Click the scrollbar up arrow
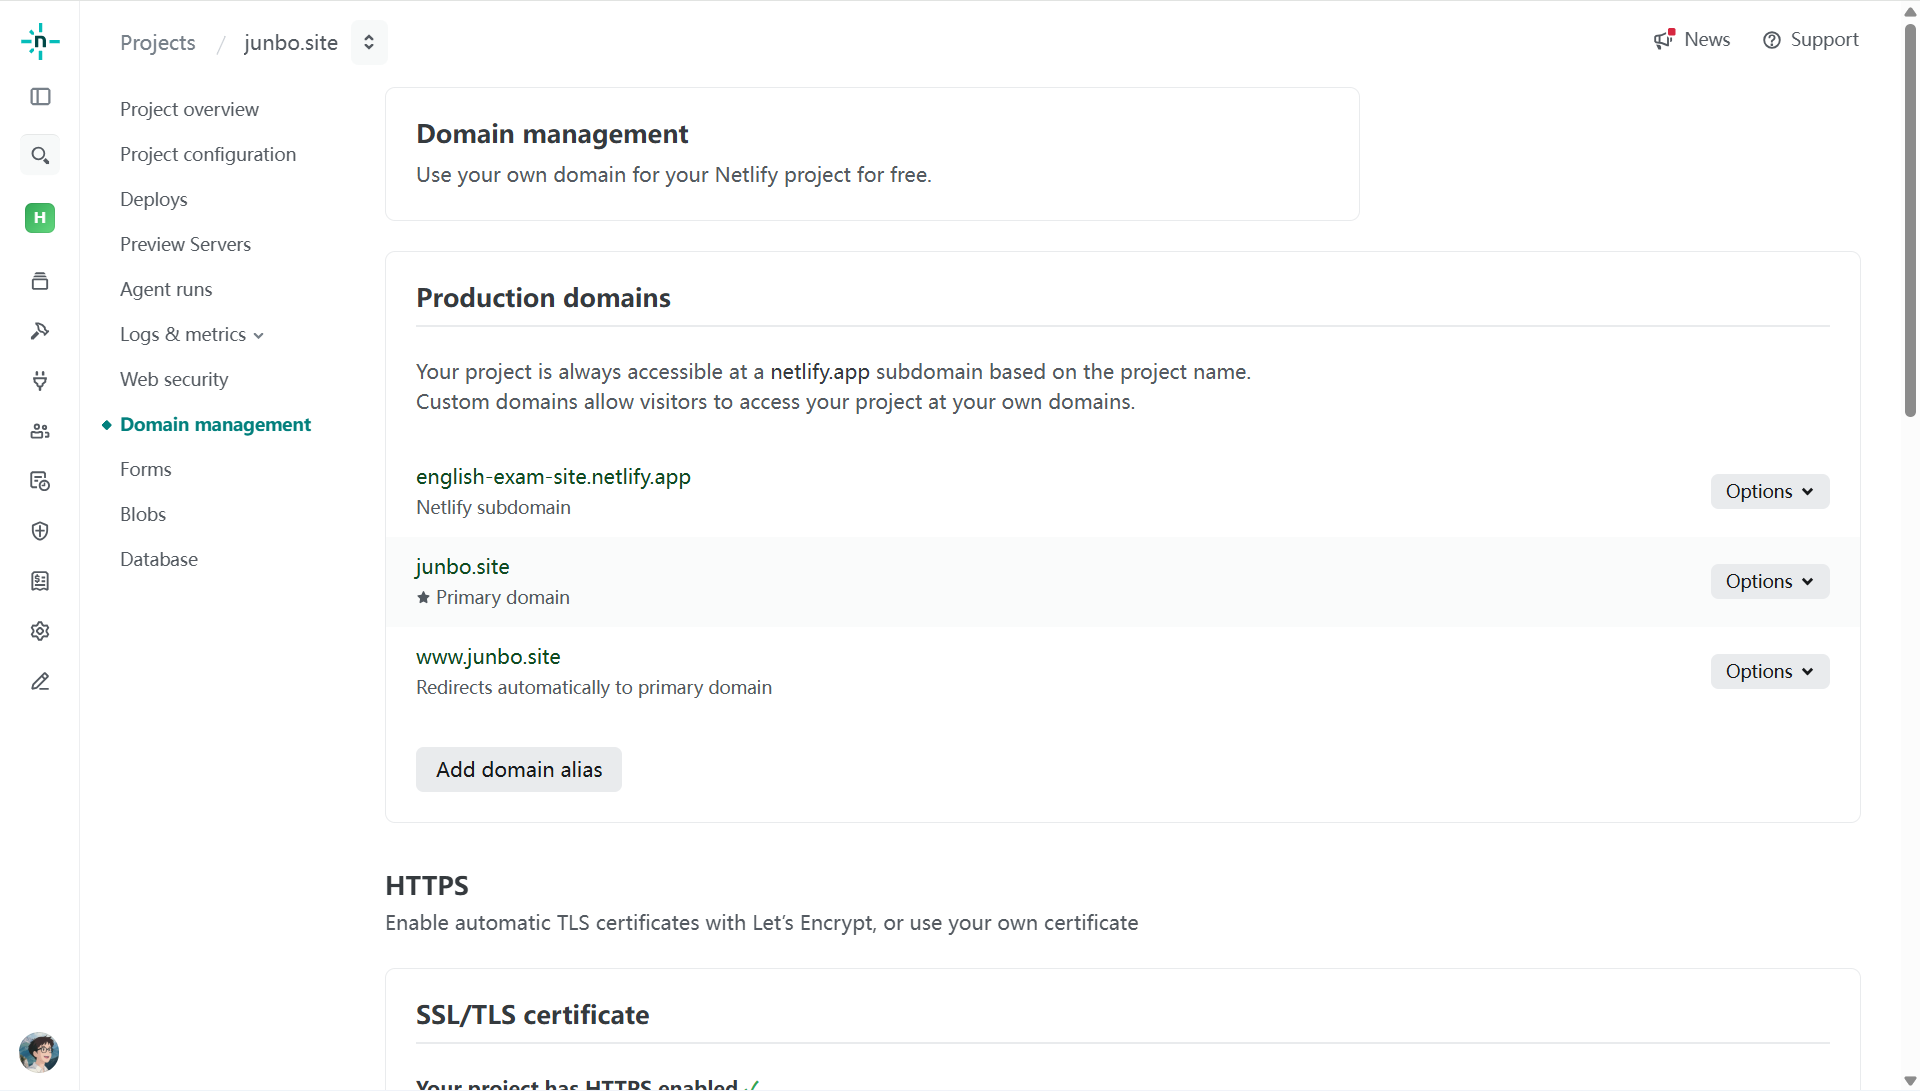Viewport: 1920px width, 1091px height. (1910, 12)
